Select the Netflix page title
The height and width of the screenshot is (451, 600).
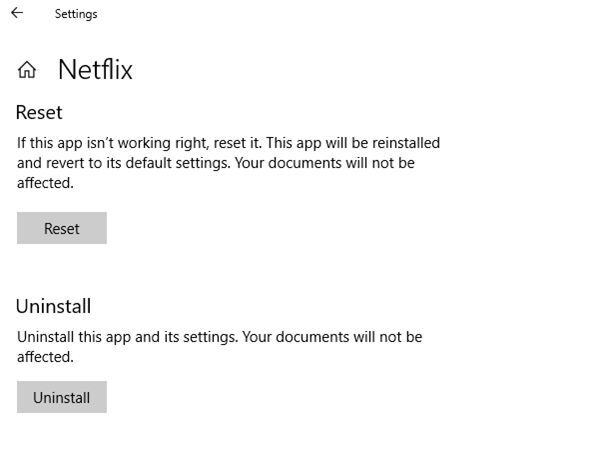click(x=95, y=70)
